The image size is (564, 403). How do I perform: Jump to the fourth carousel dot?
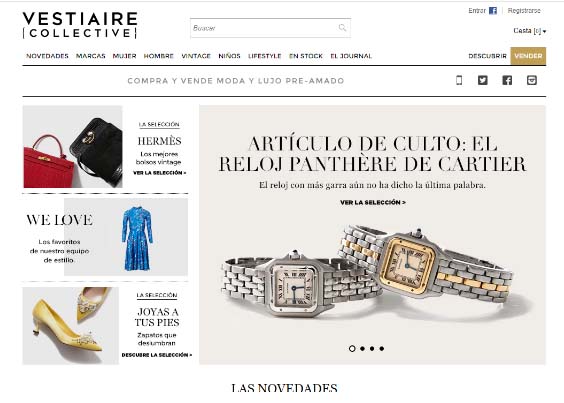(382, 348)
